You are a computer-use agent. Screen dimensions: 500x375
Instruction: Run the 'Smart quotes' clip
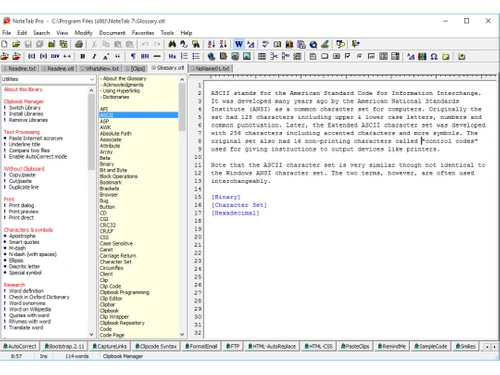tap(24, 242)
